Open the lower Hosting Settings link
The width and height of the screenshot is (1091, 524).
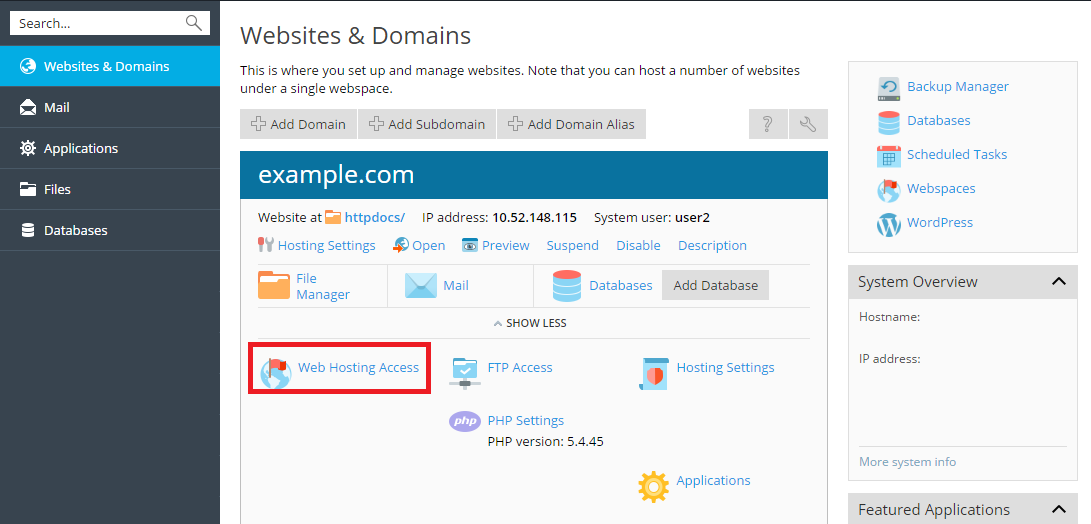[726, 367]
